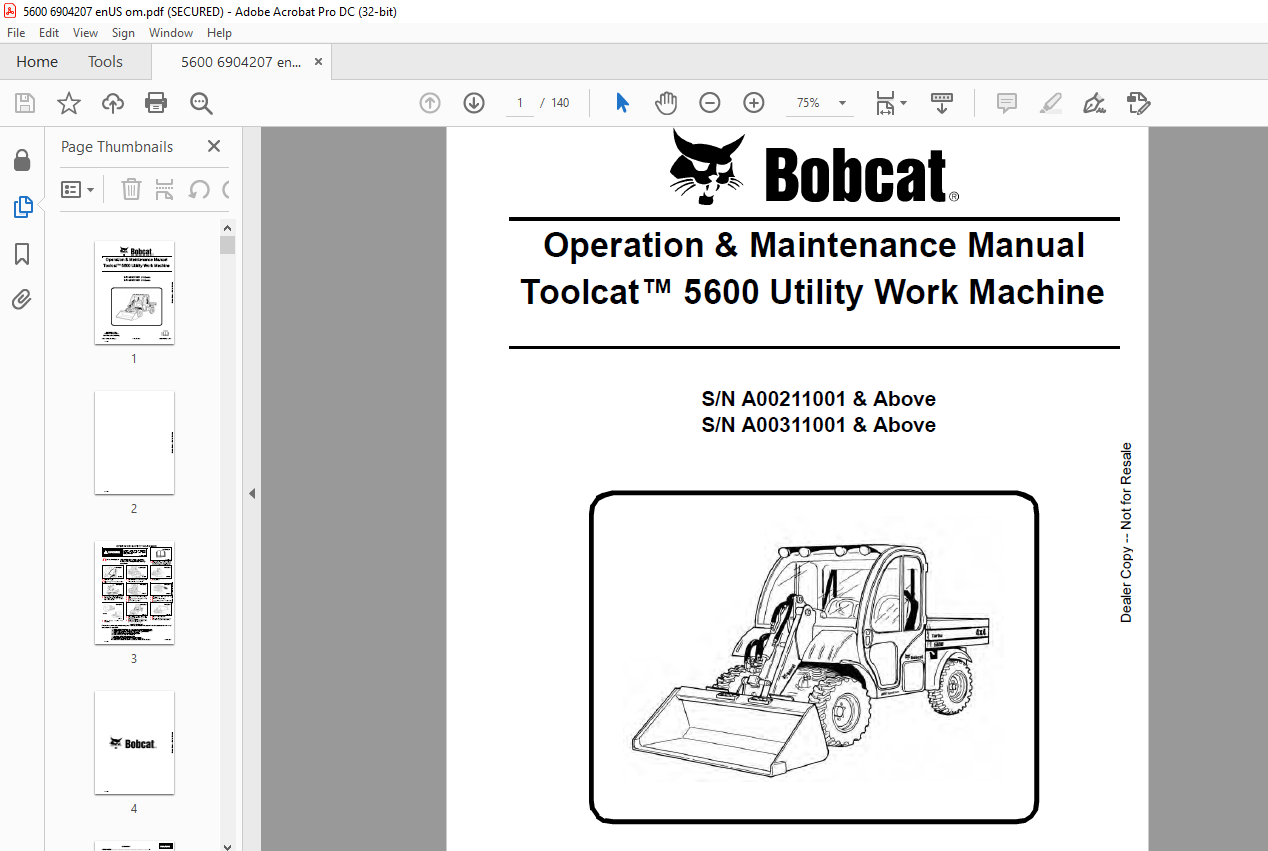Open the Find text magnifier tool
1268x851 pixels.
[201, 103]
